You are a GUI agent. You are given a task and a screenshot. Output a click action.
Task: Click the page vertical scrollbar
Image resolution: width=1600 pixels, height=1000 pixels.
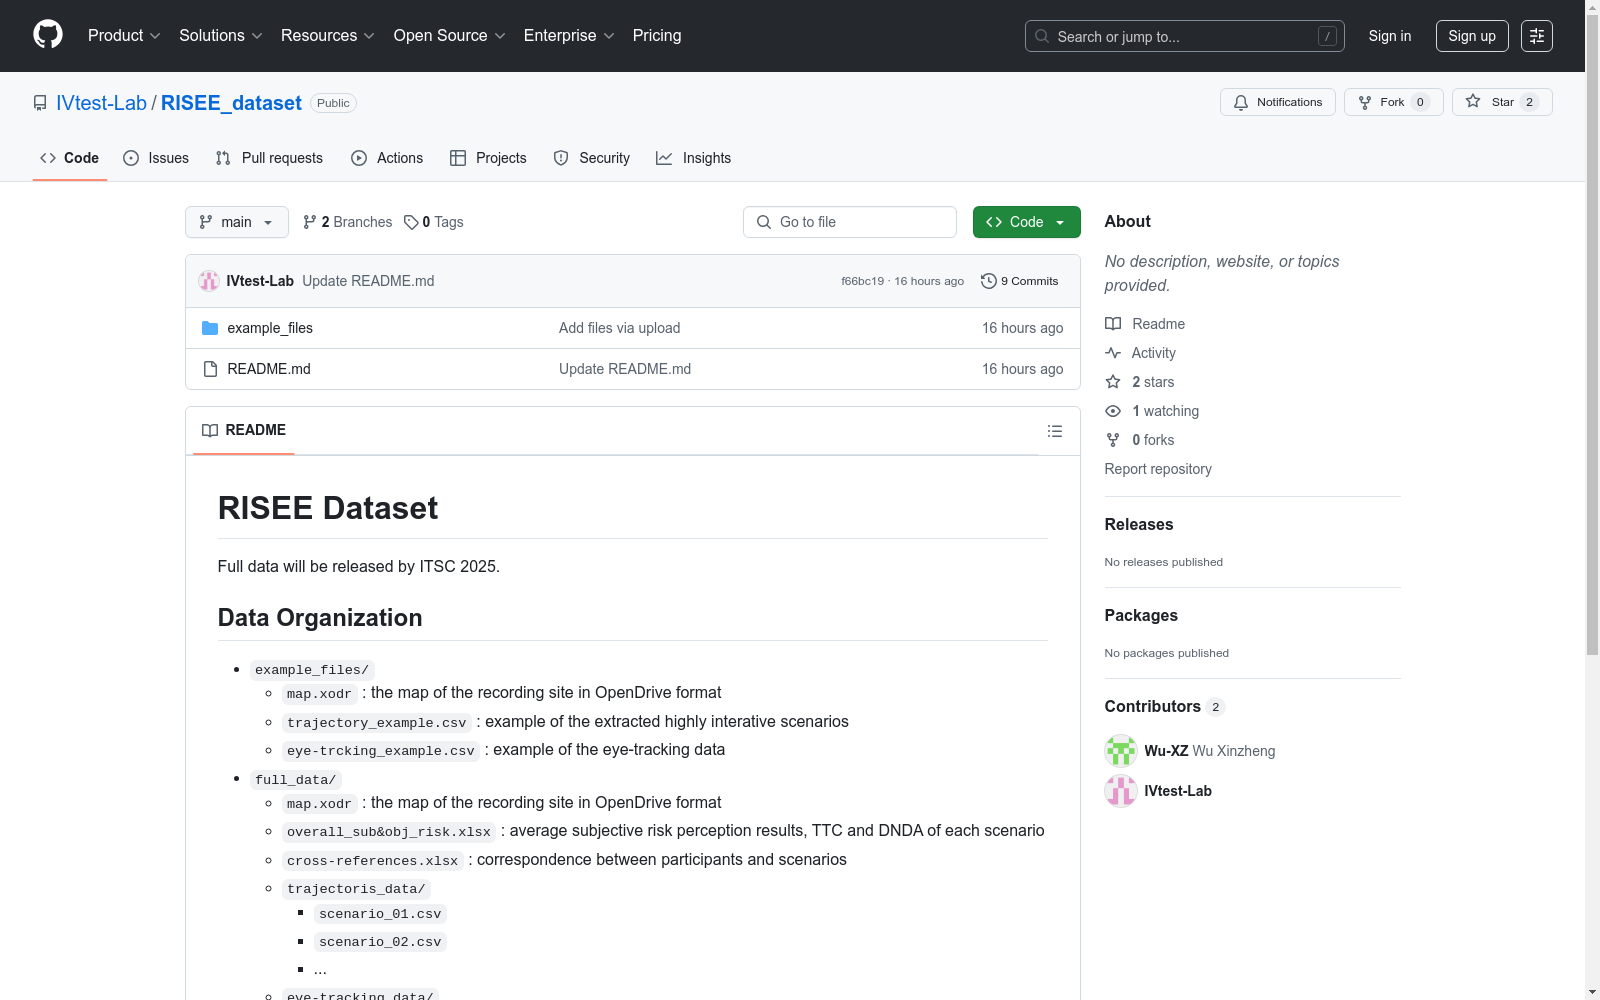(x=1592, y=336)
